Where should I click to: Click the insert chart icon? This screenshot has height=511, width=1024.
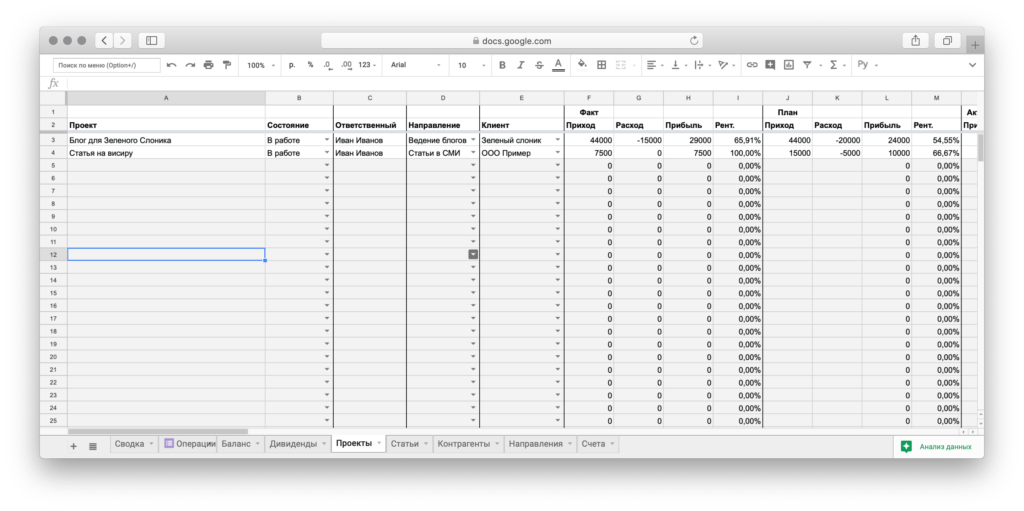click(x=790, y=65)
